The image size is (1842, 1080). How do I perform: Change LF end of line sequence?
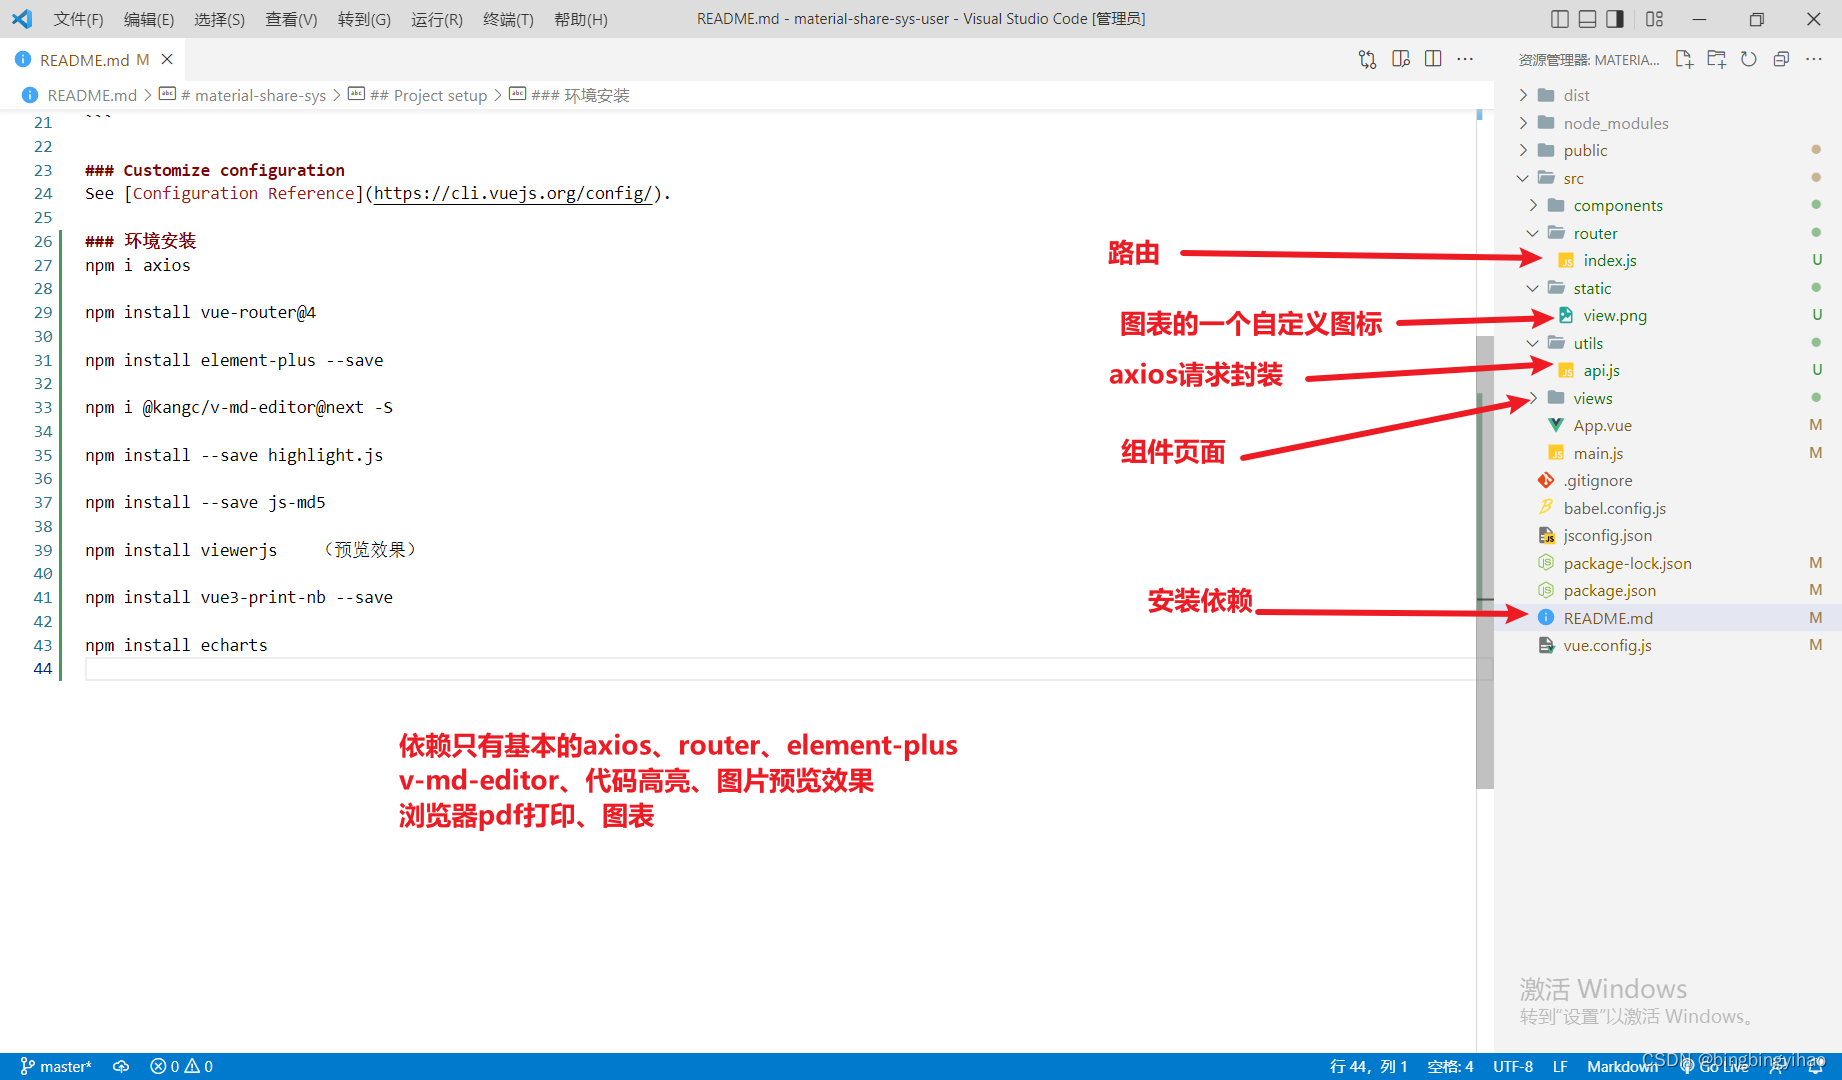coord(1560,1066)
